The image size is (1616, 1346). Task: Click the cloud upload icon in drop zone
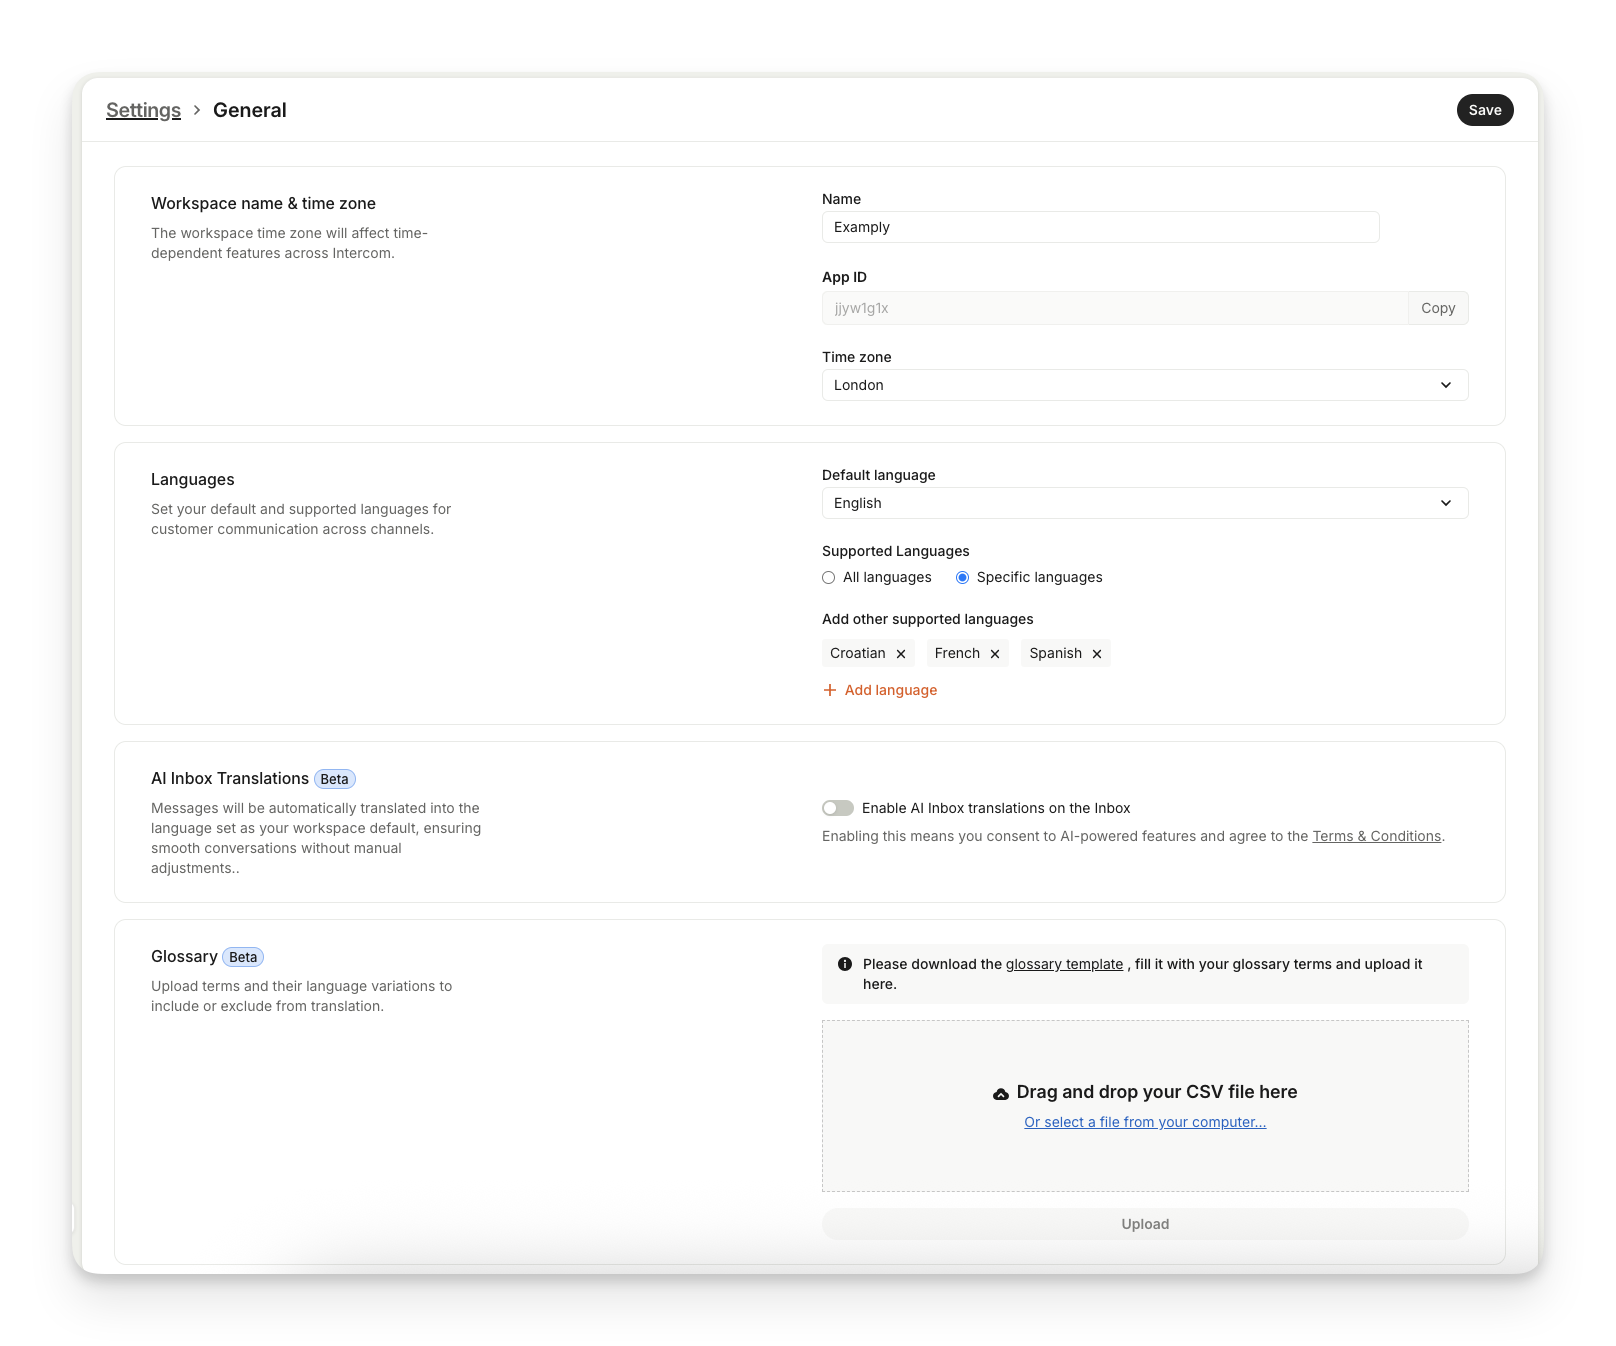point(1001,1094)
